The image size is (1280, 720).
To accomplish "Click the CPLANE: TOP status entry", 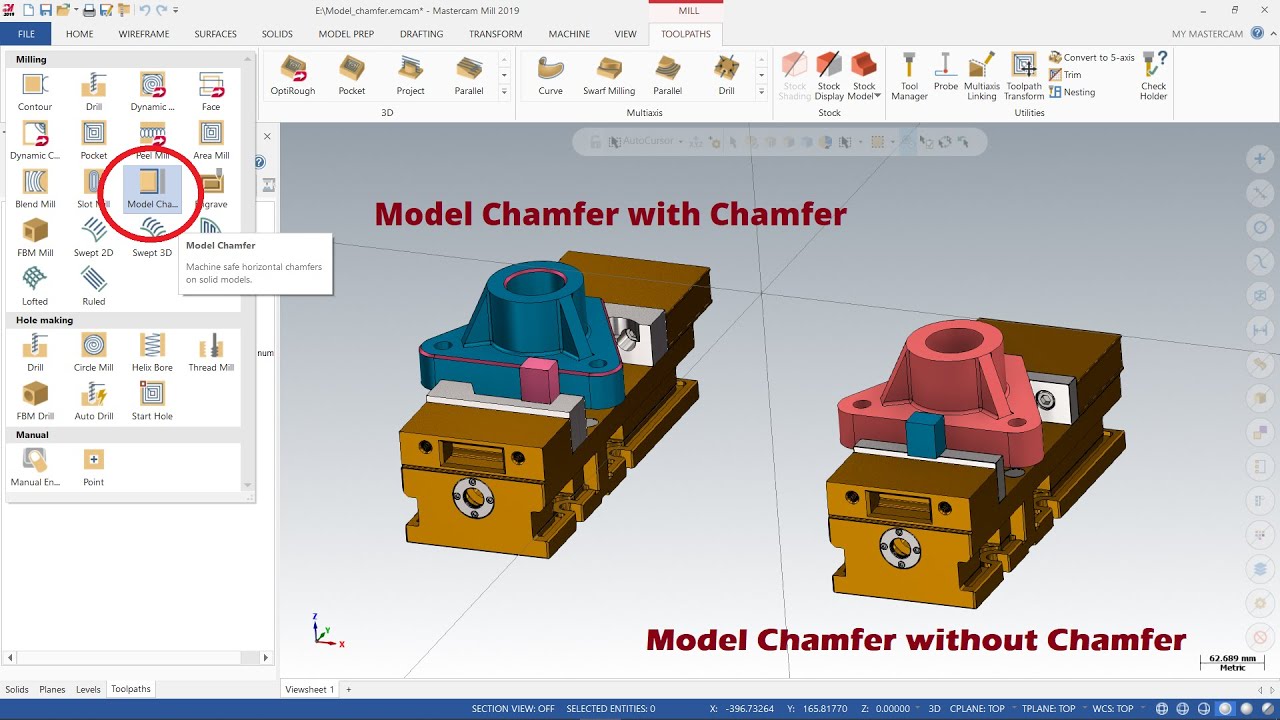I will pos(976,709).
